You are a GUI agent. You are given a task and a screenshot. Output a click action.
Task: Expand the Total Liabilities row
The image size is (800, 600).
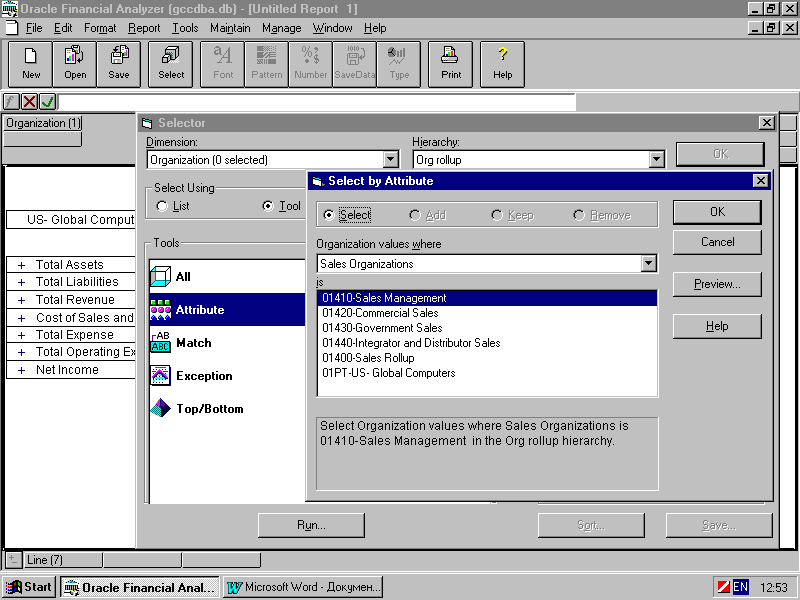[x=21, y=283]
